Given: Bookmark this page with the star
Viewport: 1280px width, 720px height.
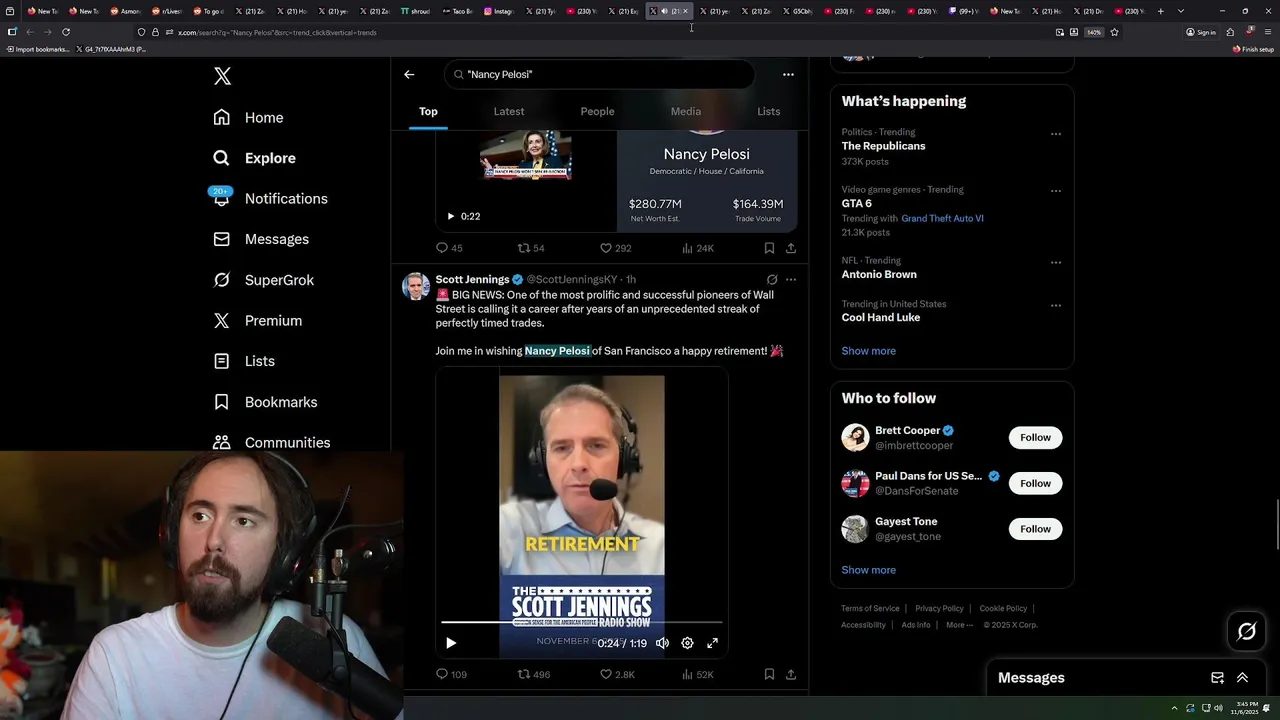Looking at the screenshot, I should [1114, 32].
